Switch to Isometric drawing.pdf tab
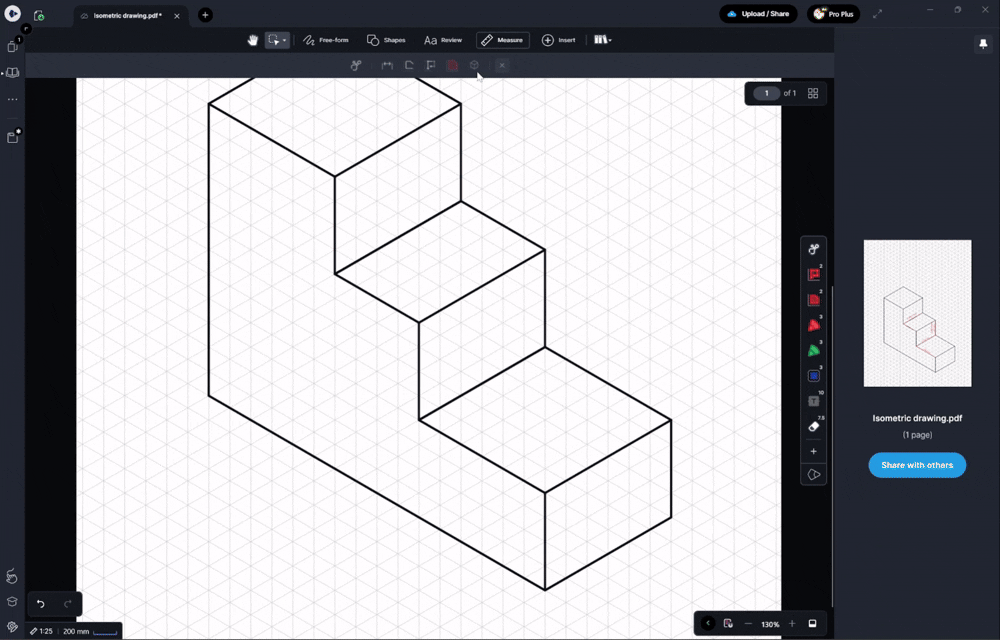 pos(128,16)
